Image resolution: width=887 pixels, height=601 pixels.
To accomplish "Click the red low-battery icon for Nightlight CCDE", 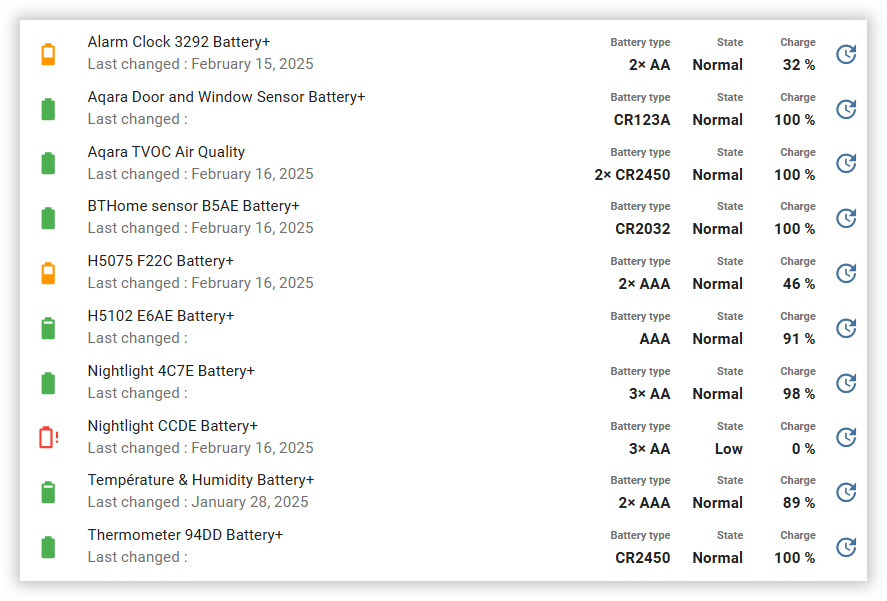I will pos(48,437).
